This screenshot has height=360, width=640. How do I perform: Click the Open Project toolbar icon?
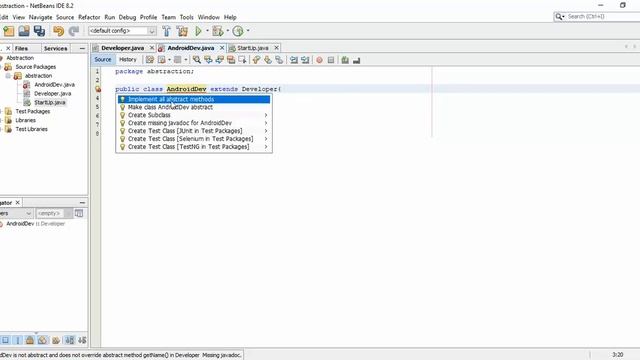pyautogui.click(x=24, y=31)
